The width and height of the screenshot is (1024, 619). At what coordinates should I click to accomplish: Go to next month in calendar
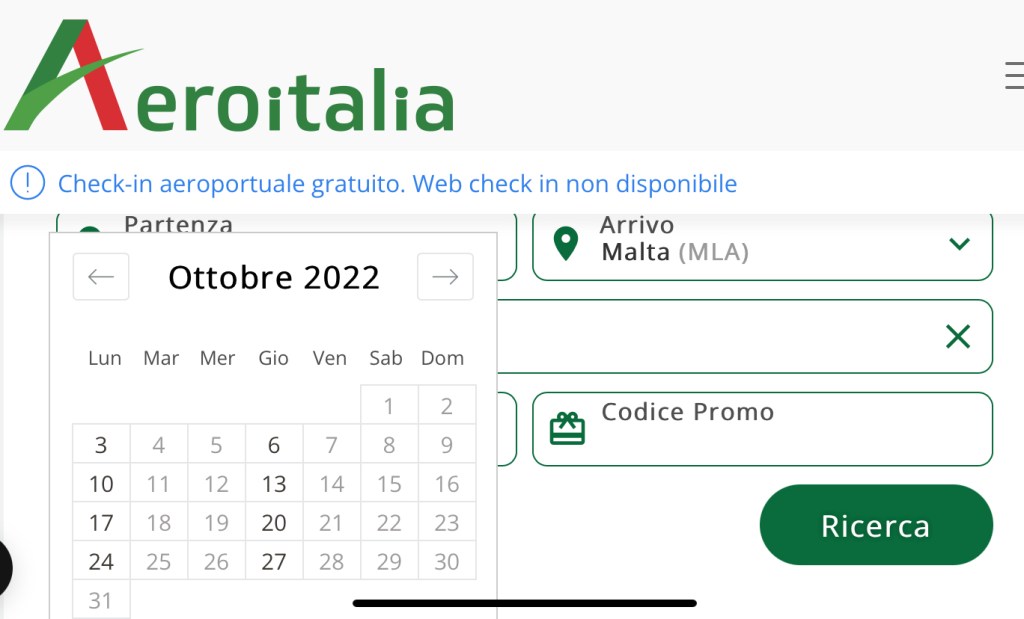pos(445,277)
